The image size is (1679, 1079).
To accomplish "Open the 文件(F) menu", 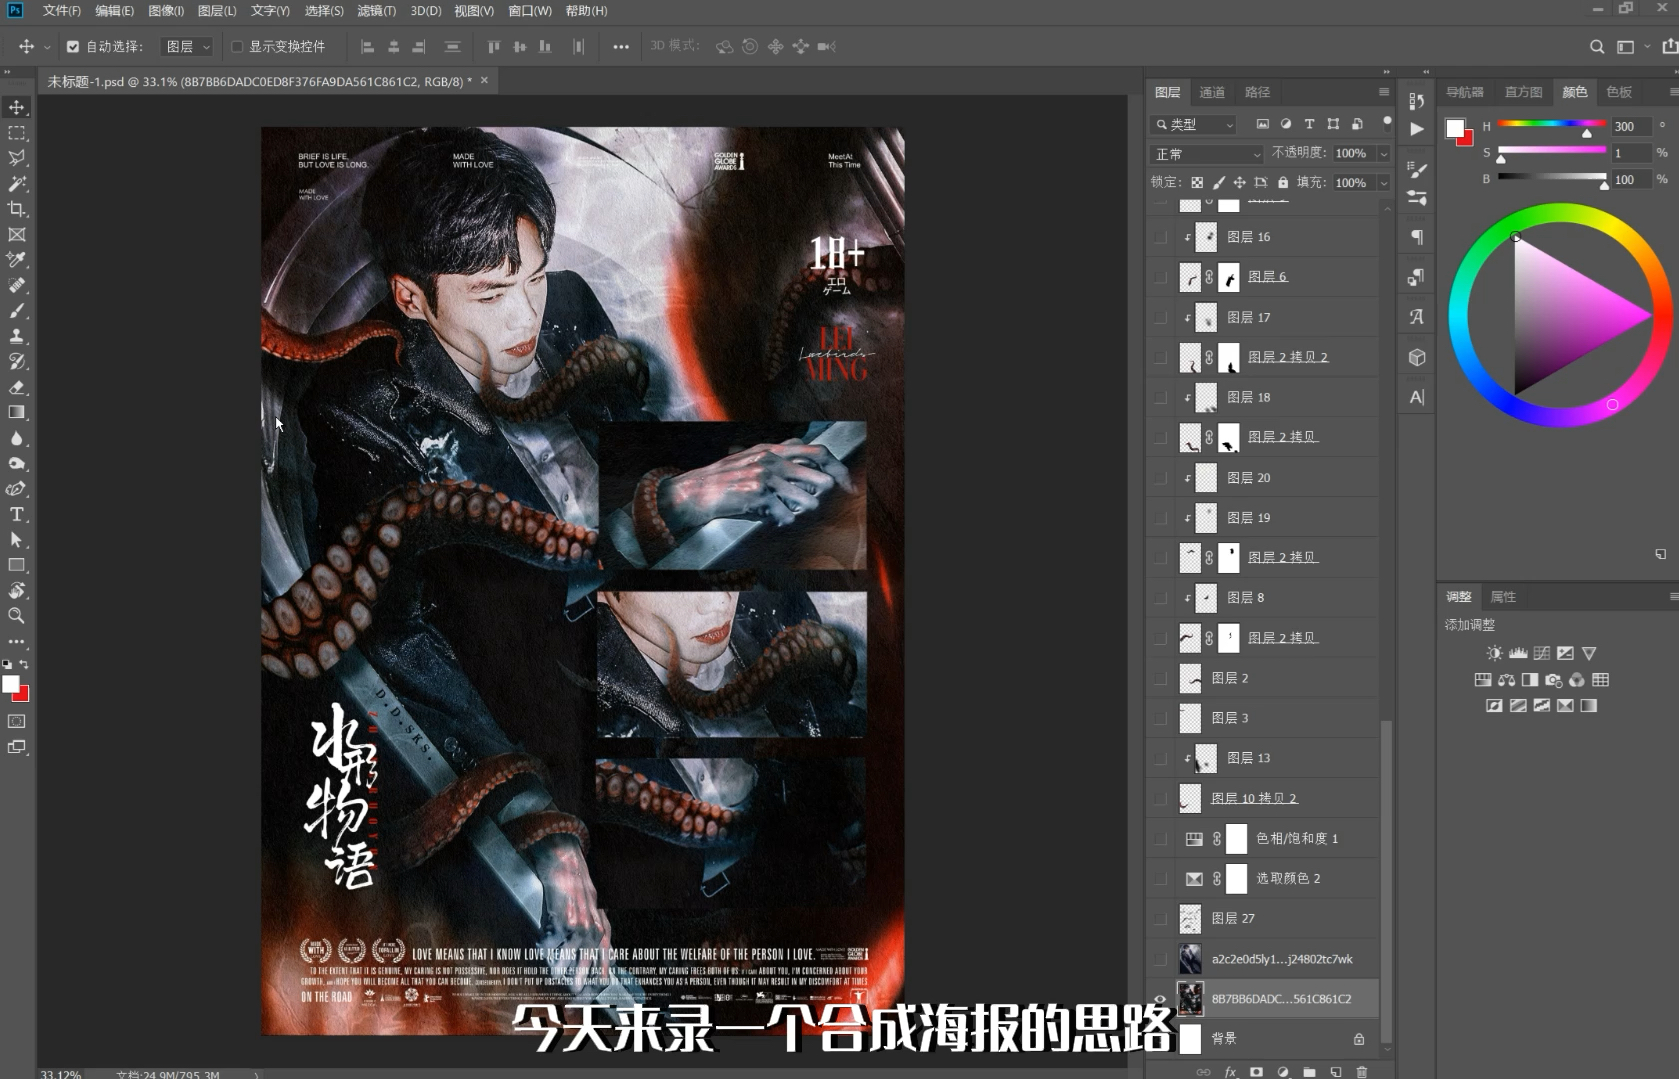I will (61, 10).
